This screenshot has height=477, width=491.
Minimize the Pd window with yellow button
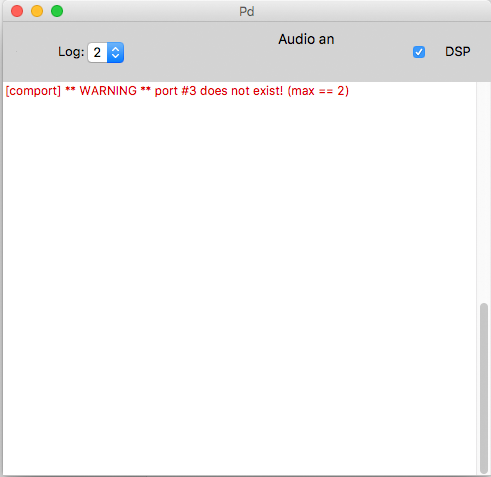tap(37, 11)
